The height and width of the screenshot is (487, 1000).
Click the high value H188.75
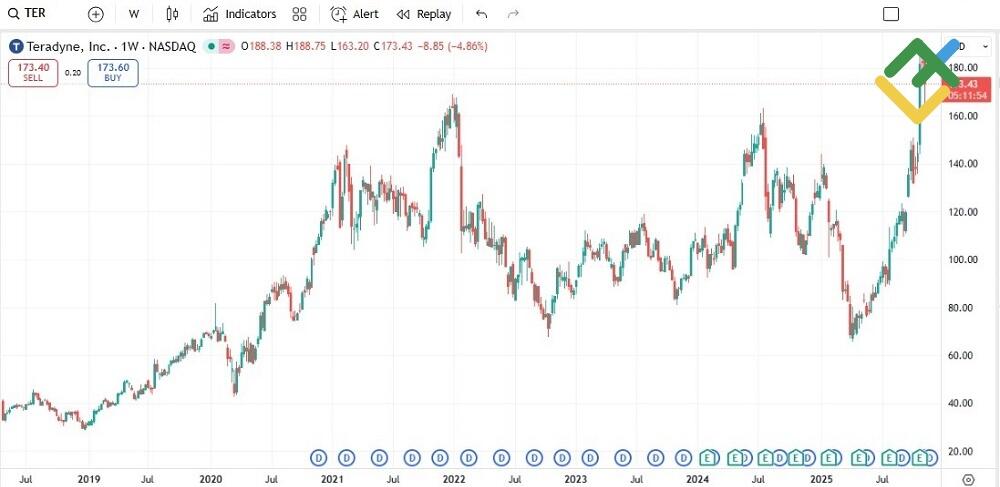pos(306,47)
